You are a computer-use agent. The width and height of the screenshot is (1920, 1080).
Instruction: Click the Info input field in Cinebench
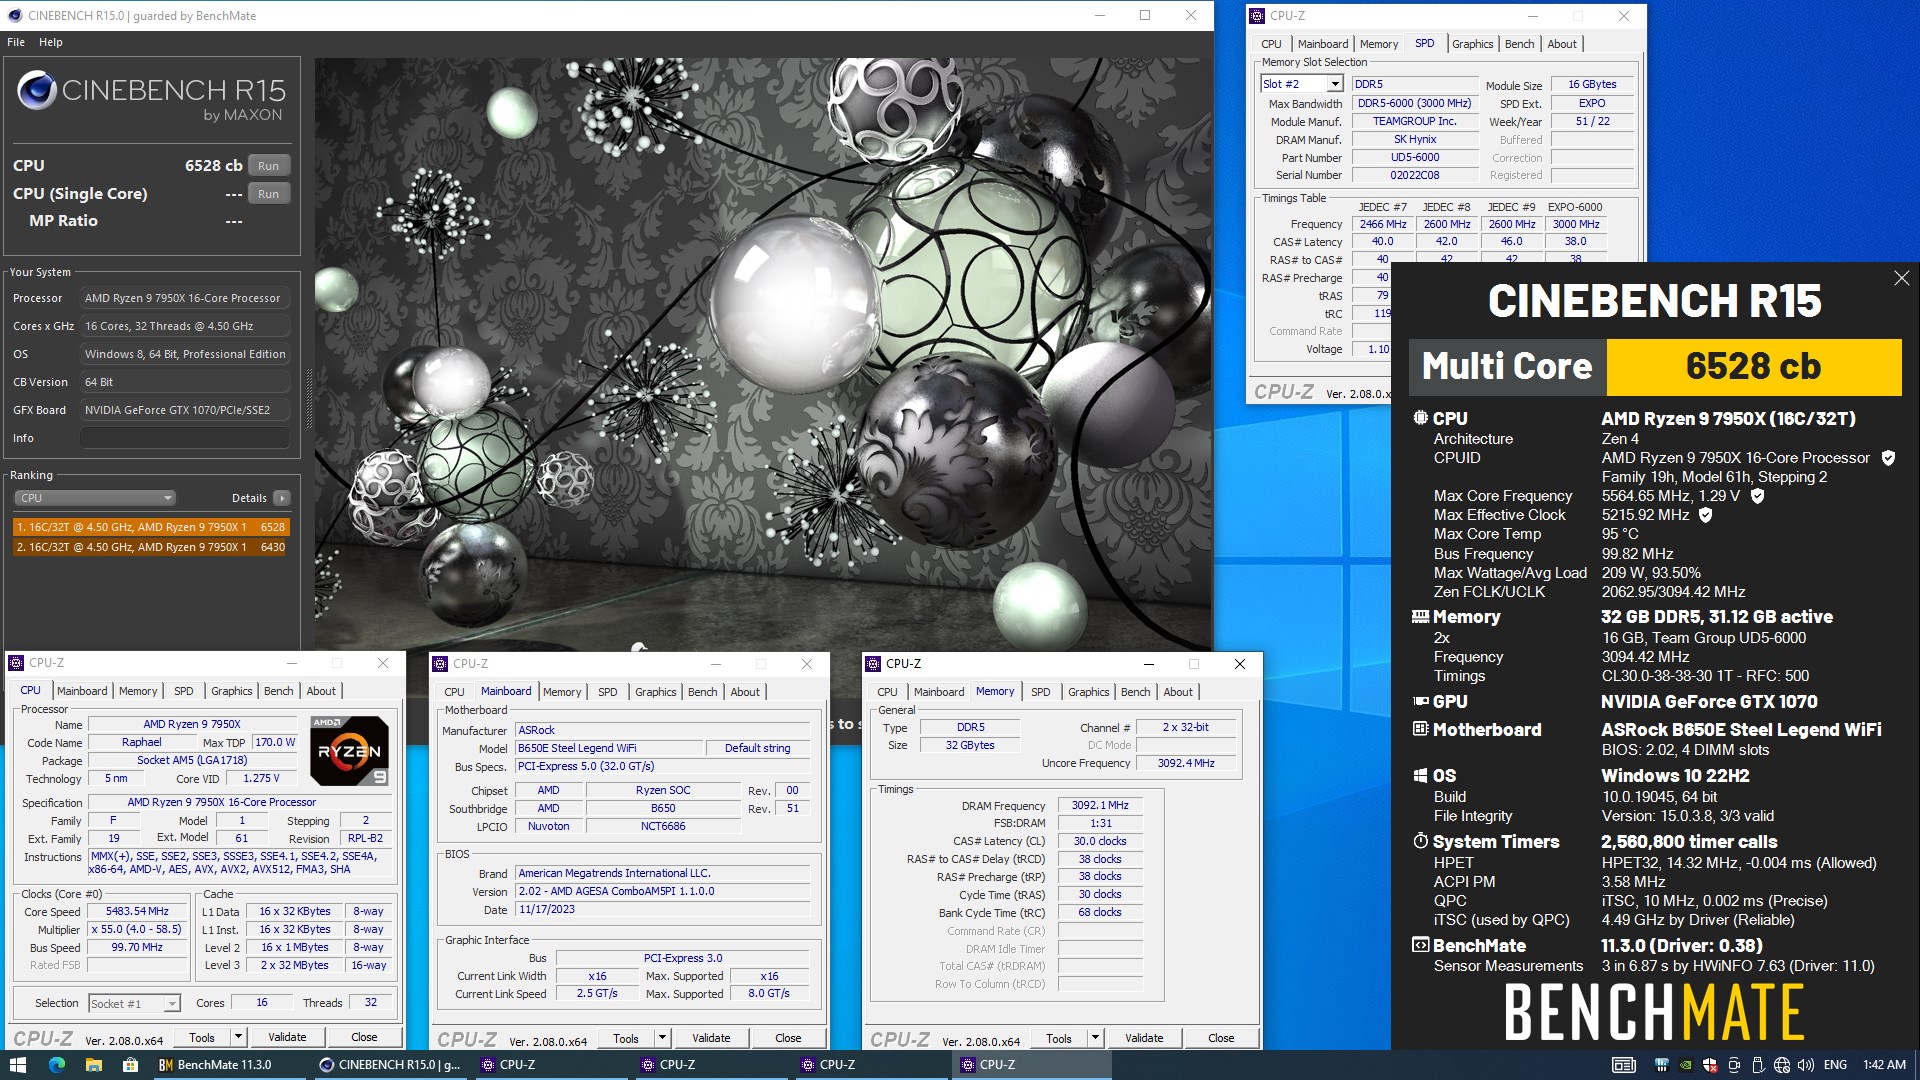(x=185, y=438)
